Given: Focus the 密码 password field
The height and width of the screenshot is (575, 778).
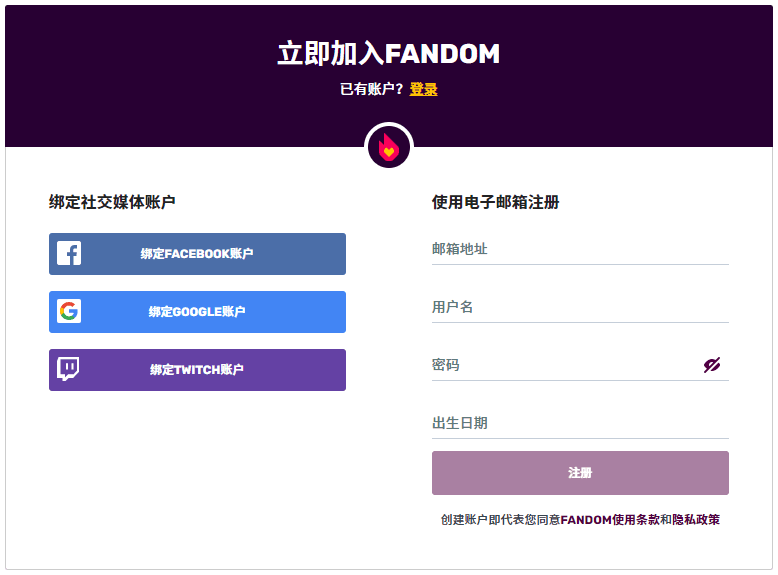Looking at the screenshot, I should pos(560,365).
